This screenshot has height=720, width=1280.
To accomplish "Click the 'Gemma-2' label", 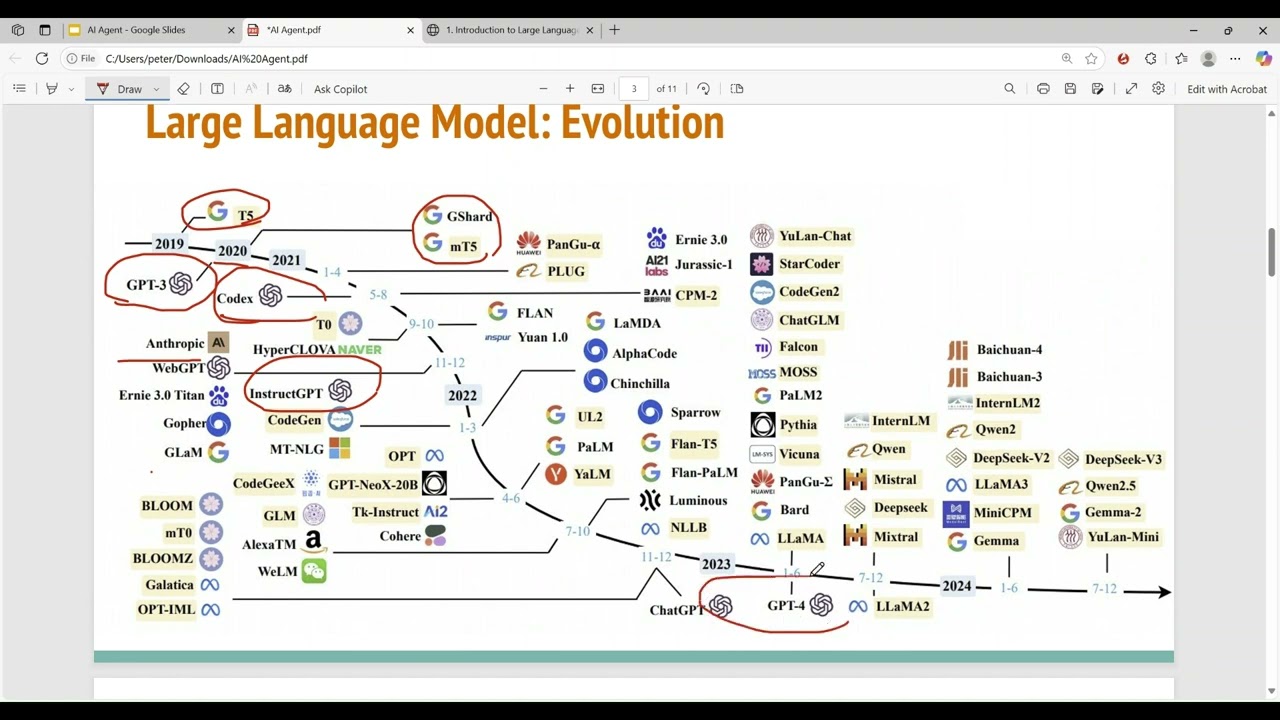I will coord(1113,512).
